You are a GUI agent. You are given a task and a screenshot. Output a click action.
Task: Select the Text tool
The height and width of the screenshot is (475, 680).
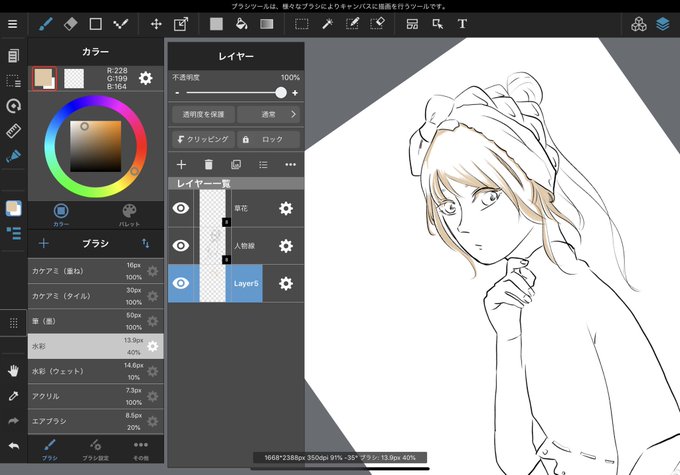coord(462,24)
